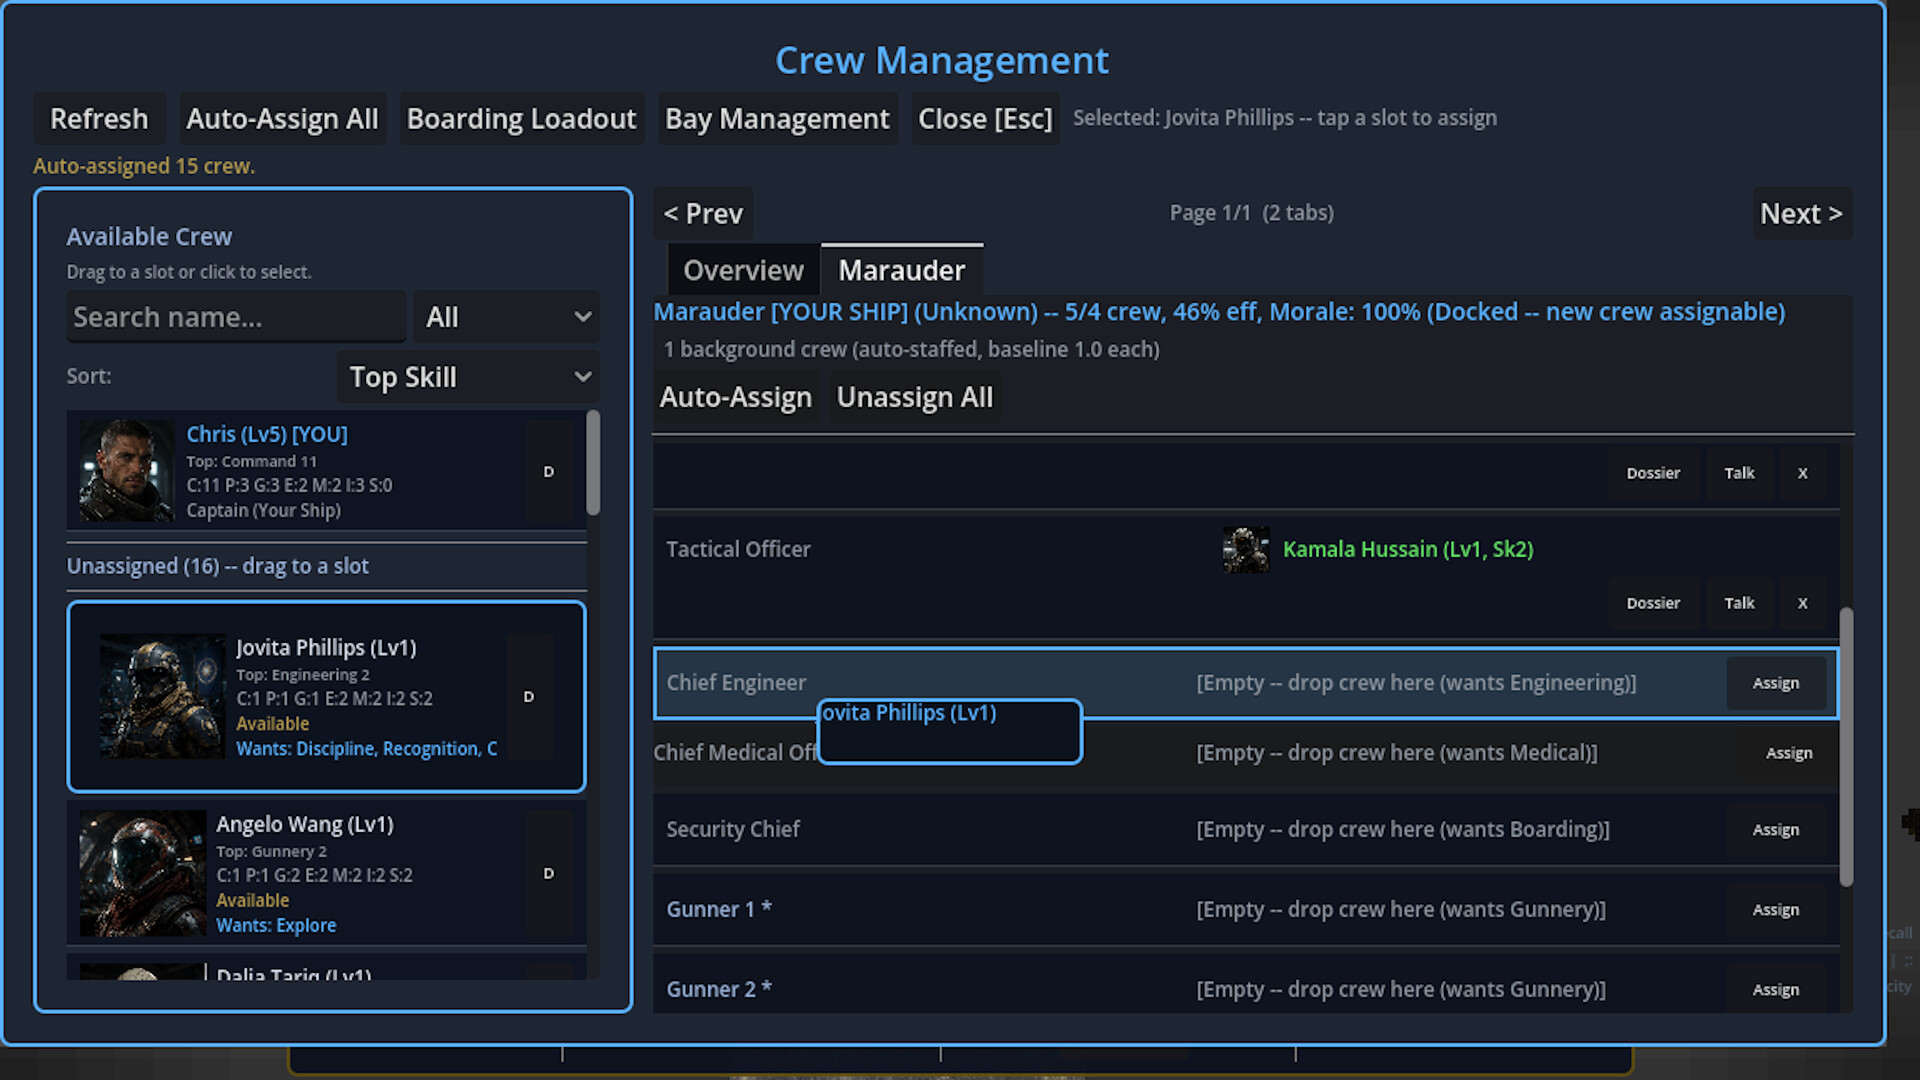Go to previous page with Prev
Image resolution: width=1920 pixels, height=1080 pixels.
pyautogui.click(x=703, y=213)
